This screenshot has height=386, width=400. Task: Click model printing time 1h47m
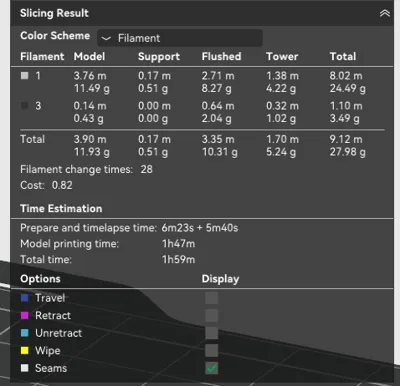click(x=179, y=244)
